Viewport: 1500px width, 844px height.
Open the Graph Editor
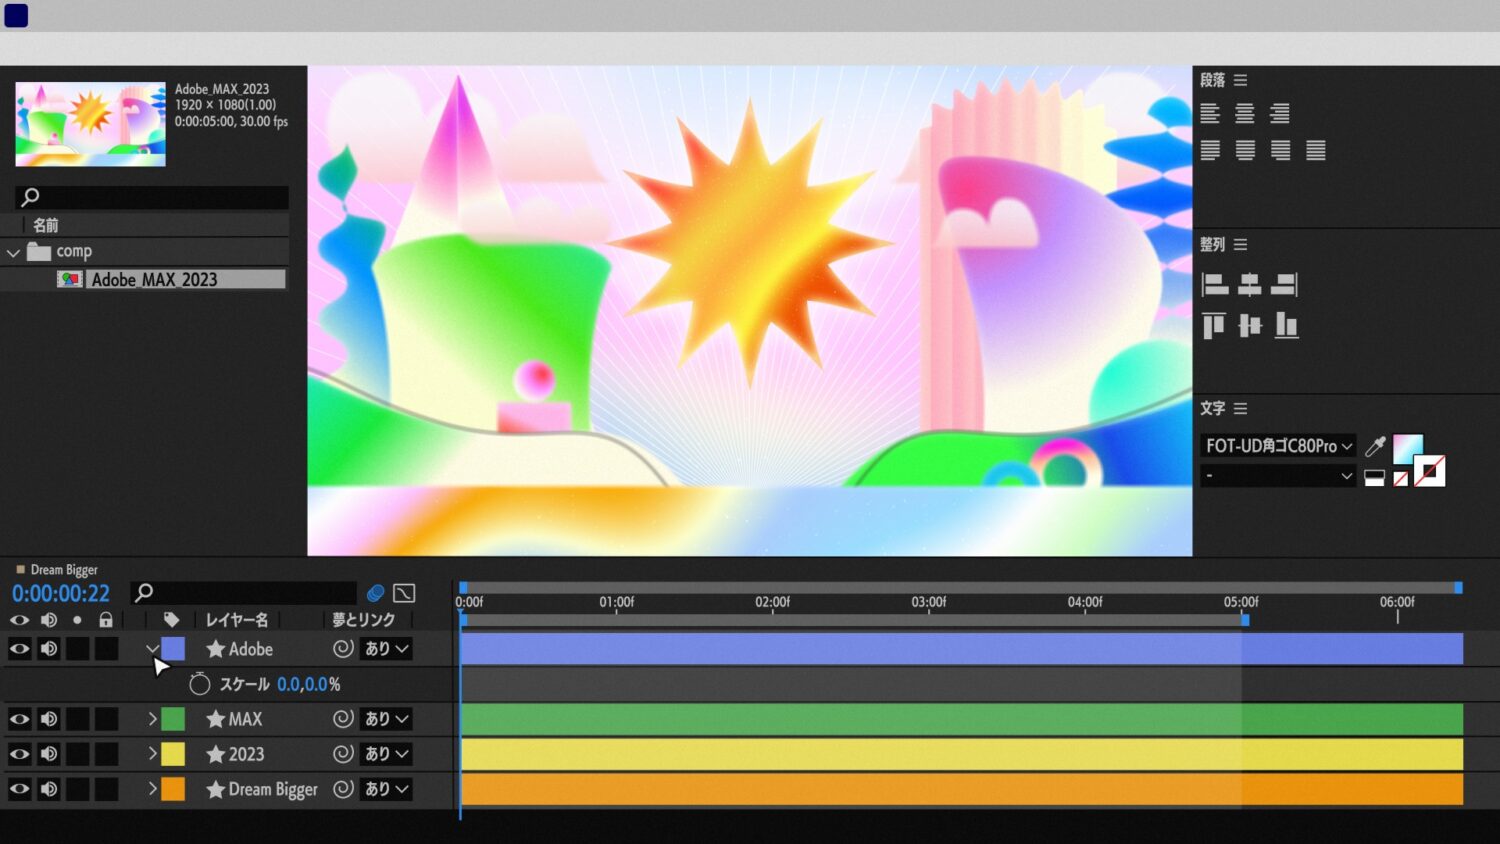pyautogui.click(x=404, y=593)
